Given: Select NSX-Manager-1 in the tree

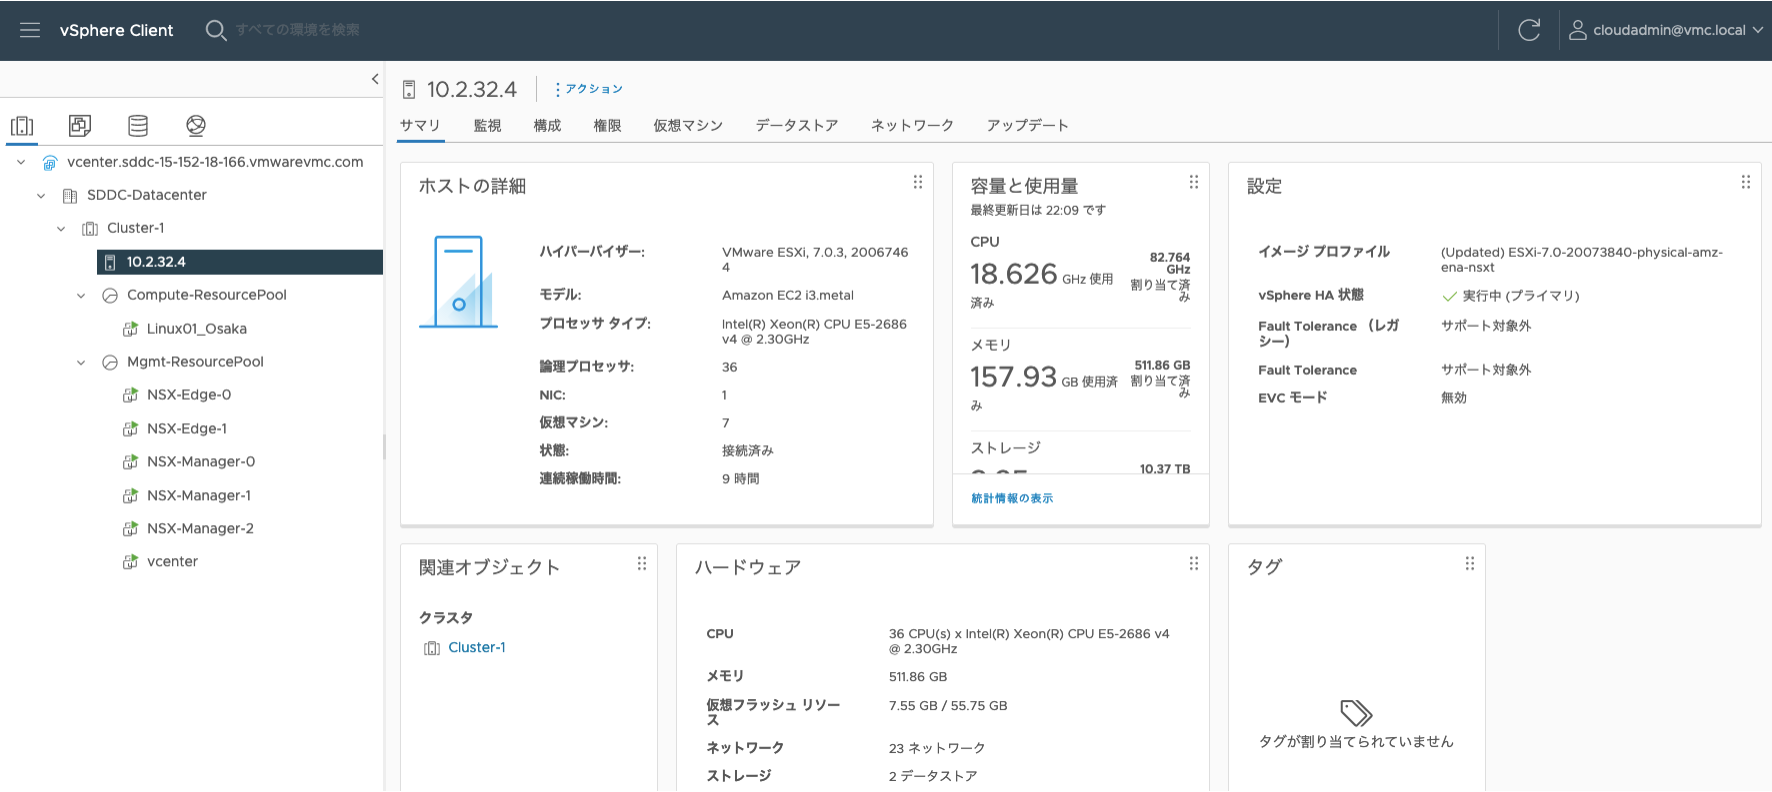Looking at the screenshot, I should point(199,496).
